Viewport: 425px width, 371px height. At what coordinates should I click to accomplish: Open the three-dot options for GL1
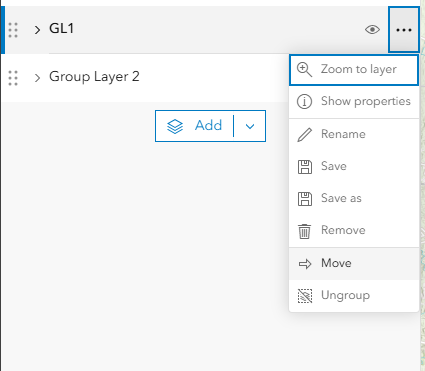coord(404,30)
